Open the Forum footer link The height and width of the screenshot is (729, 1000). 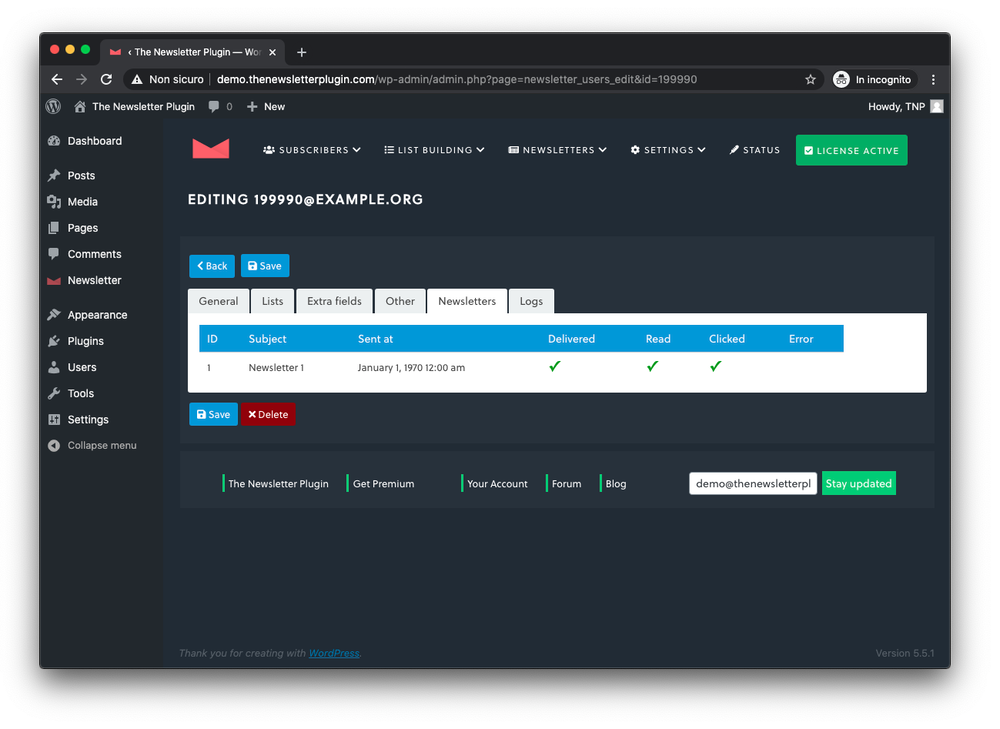566,484
